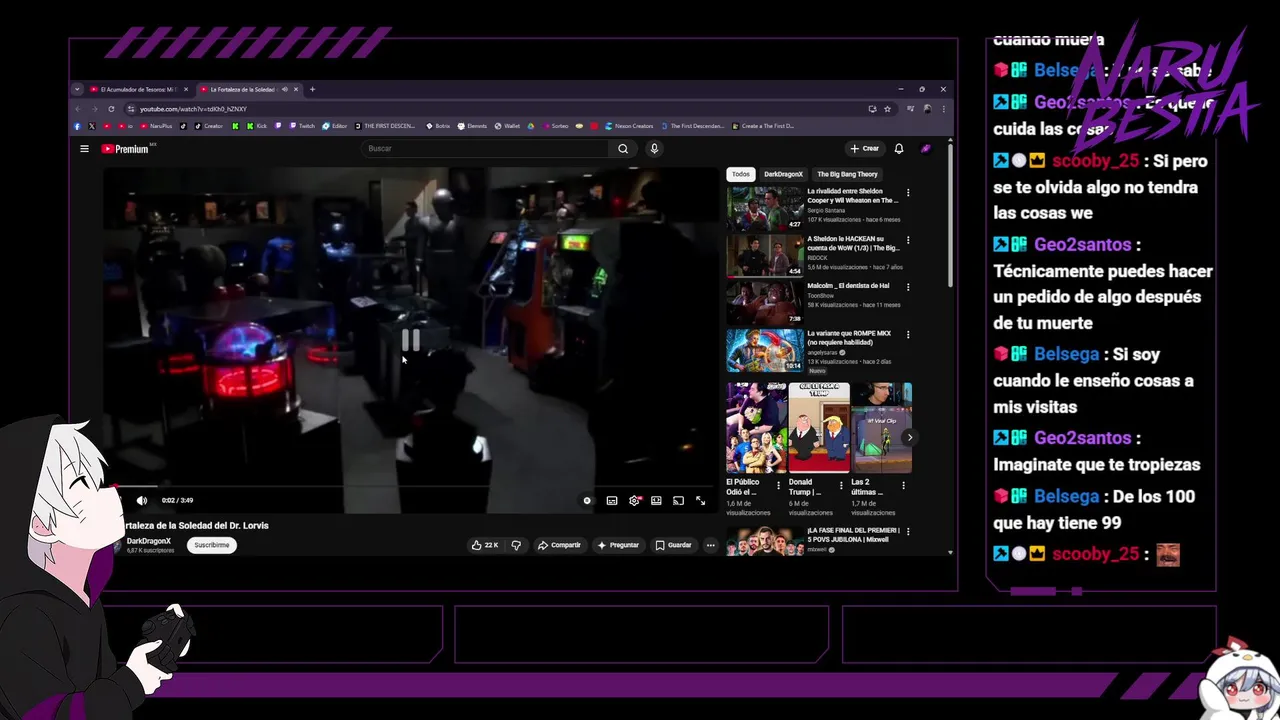This screenshot has width=1280, height=720.
Task: Open the DarkDragonX channel name link
Action: click(149, 541)
